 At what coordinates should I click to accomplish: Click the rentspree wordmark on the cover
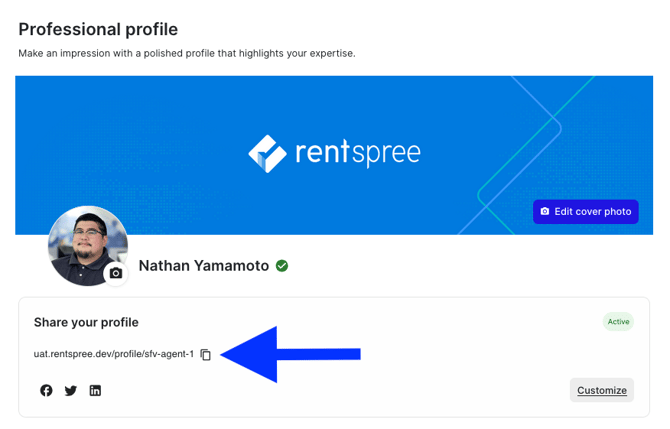point(358,153)
